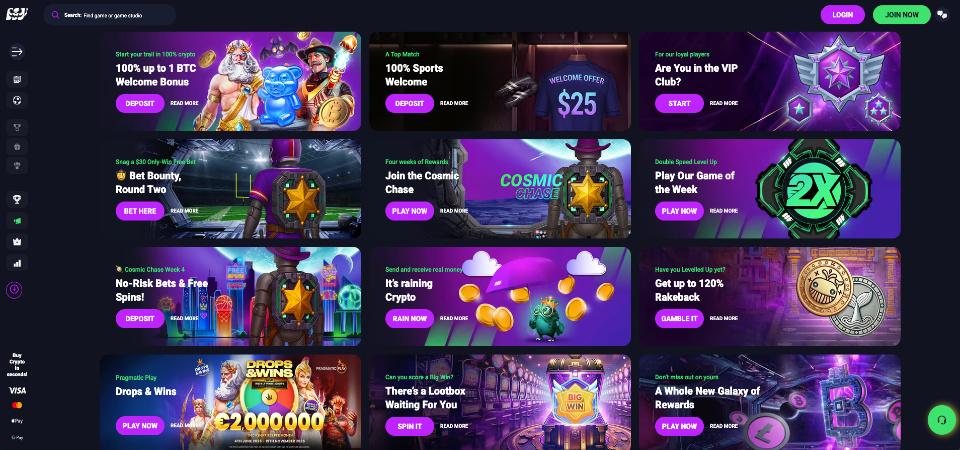The image size is (960, 450).
Task: Open the Cosmic Chase banner image
Action: click(500, 189)
